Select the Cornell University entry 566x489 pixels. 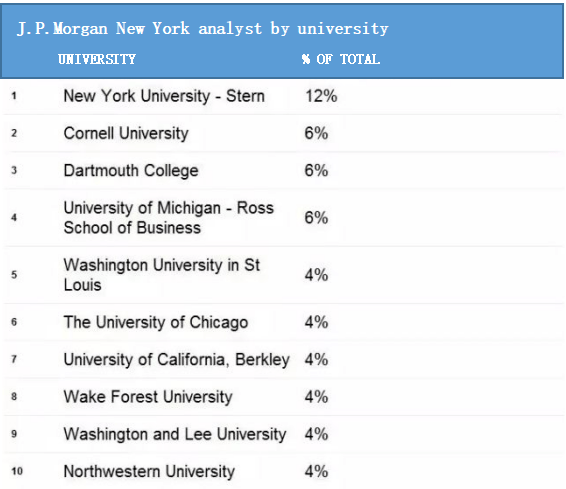126,134
